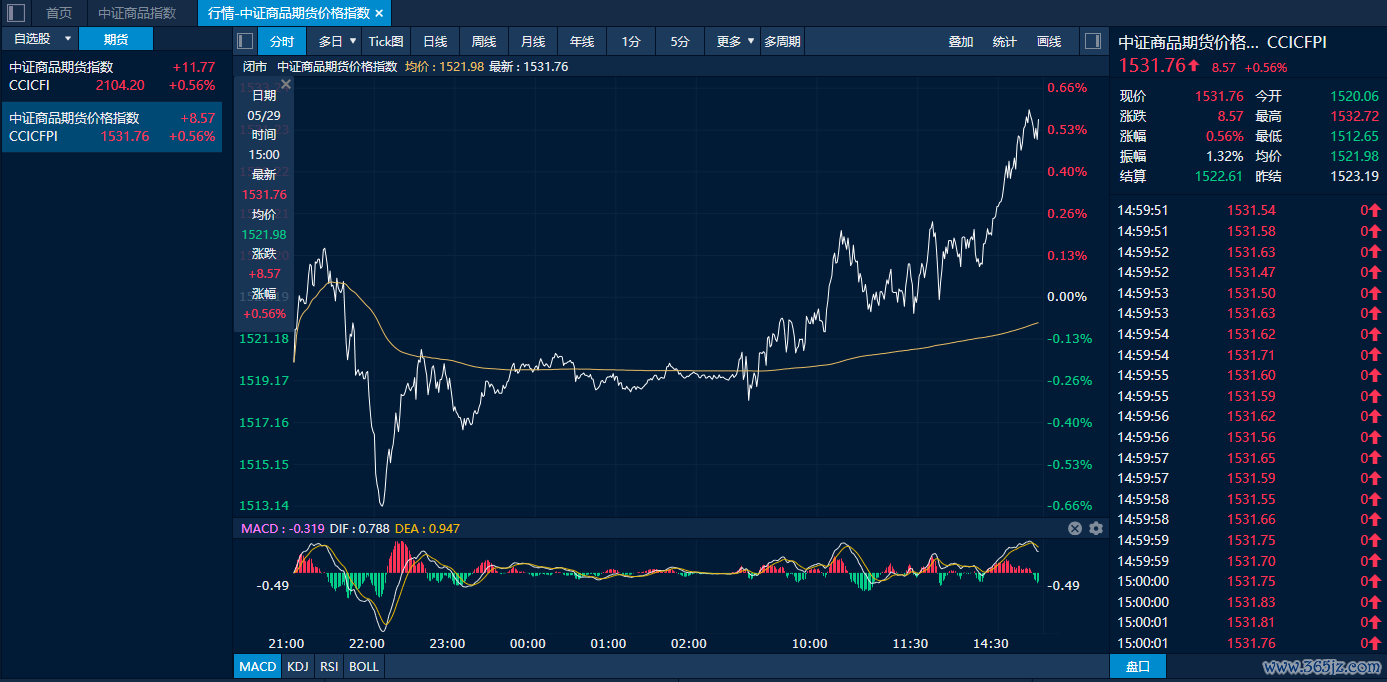Close the floating 日期 data tooltip box

(x=286, y=85)
